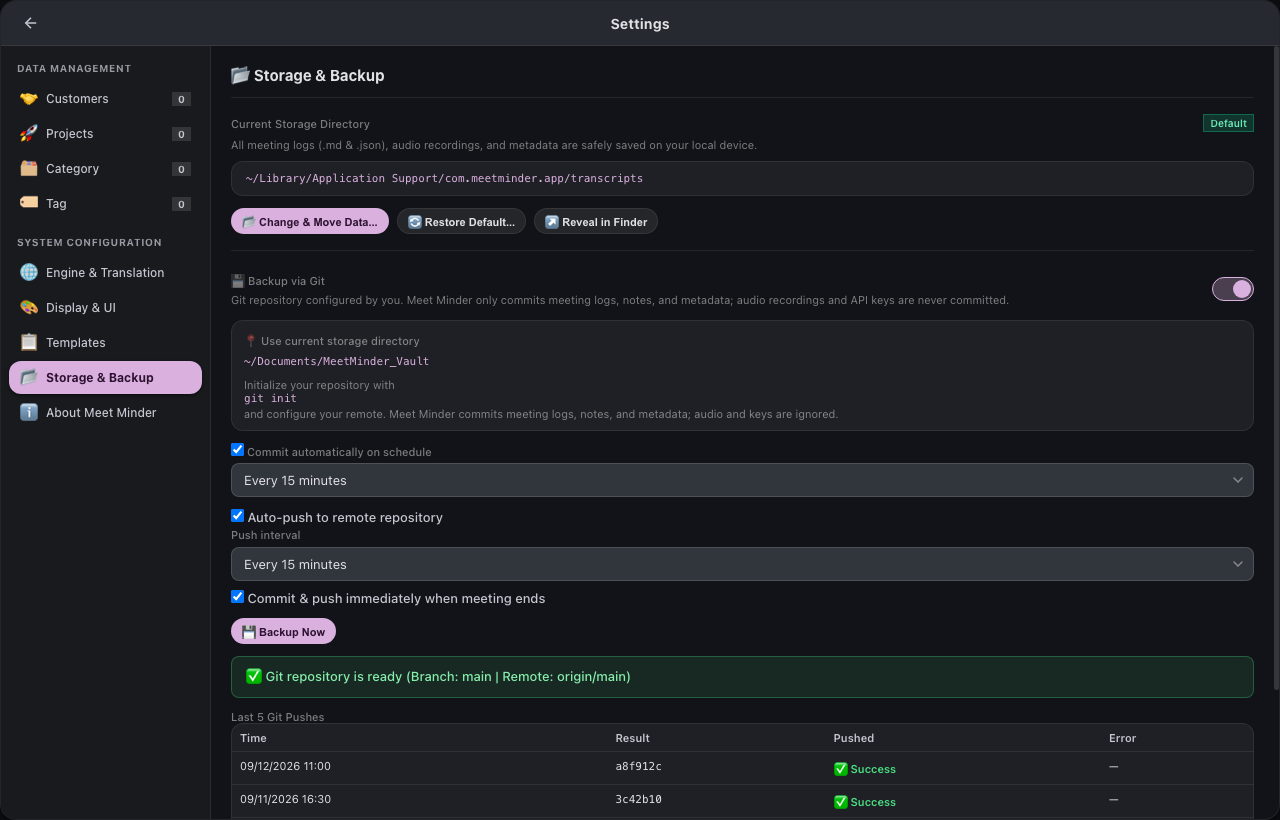Click the Engine & Translation globe icon
Screen dimensions: 1280x820
[29, 273]
